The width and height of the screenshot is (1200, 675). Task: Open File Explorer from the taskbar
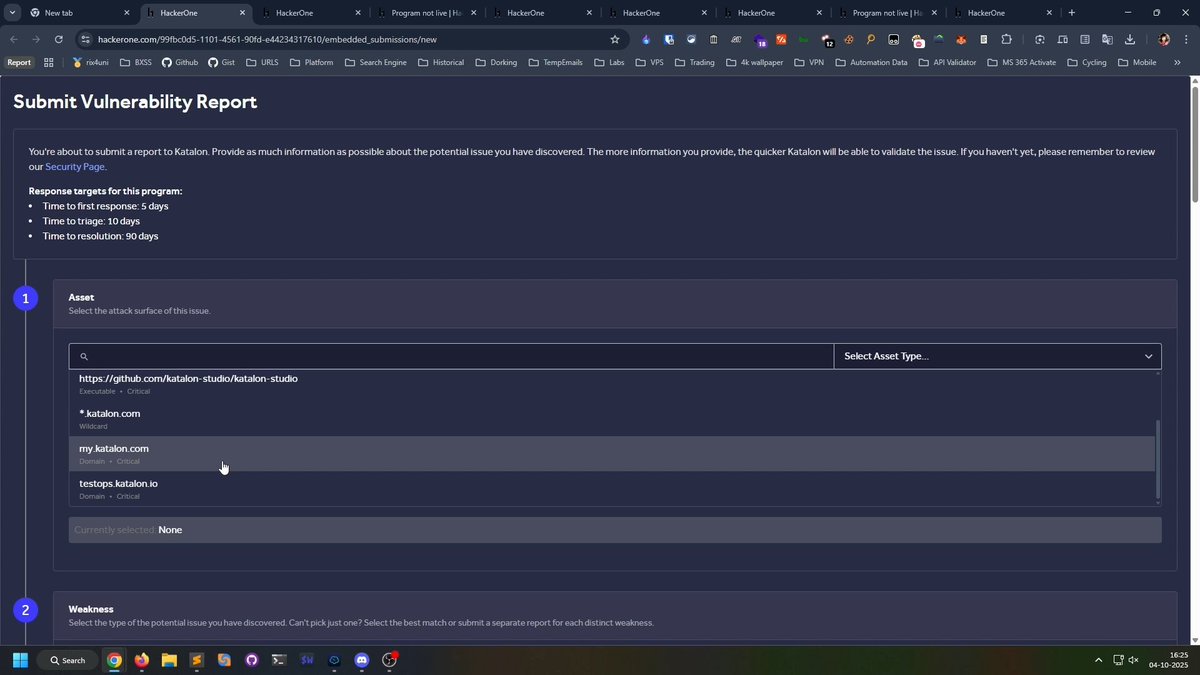(169, 660)
